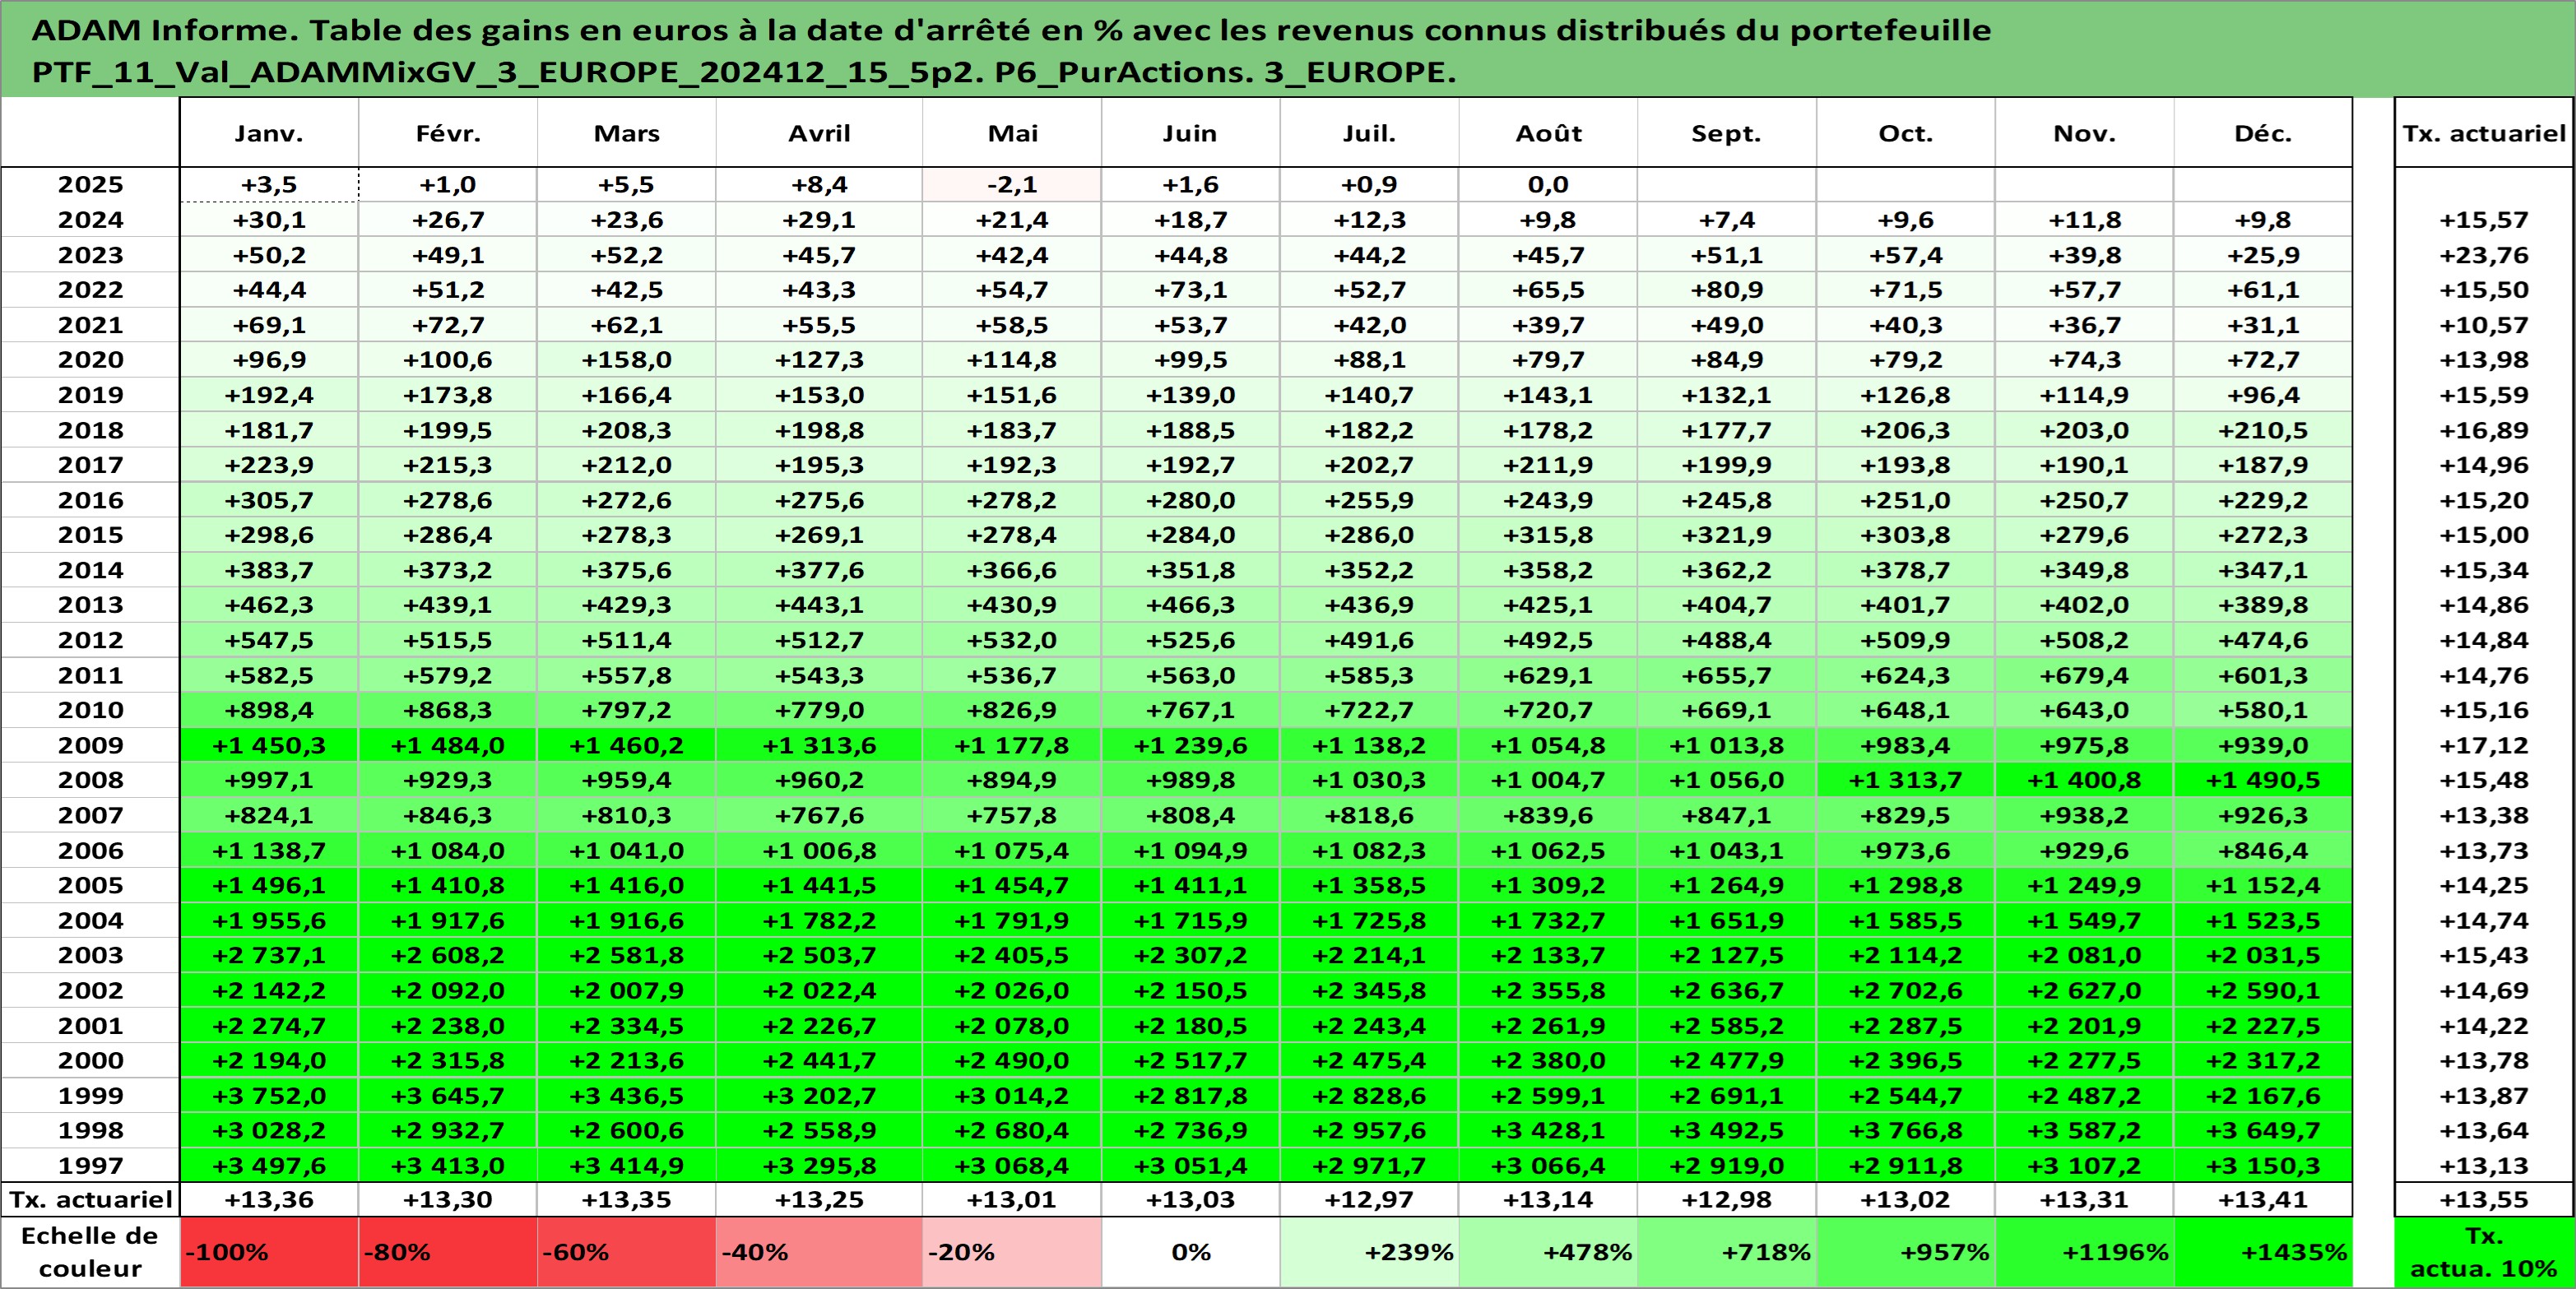The width and height of the screenshot is (2576, 1289).
Task: Select value '+1 490,5' in Déc. 2008
Action: coord(2263,780)
